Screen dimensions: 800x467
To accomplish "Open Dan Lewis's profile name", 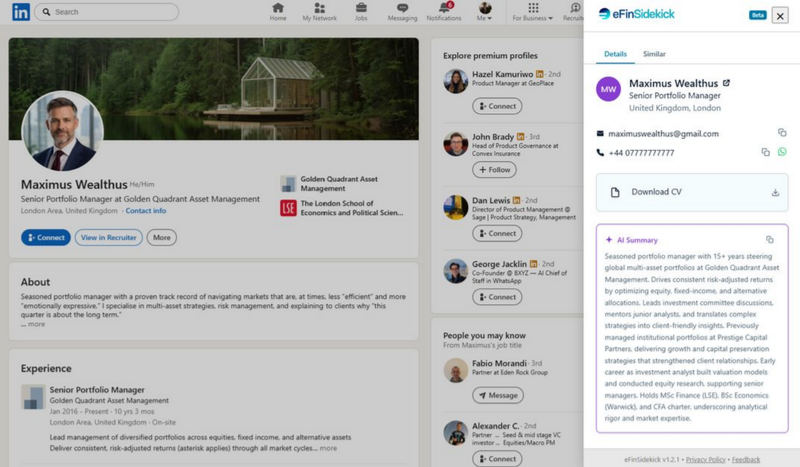I will pos(491,201).
